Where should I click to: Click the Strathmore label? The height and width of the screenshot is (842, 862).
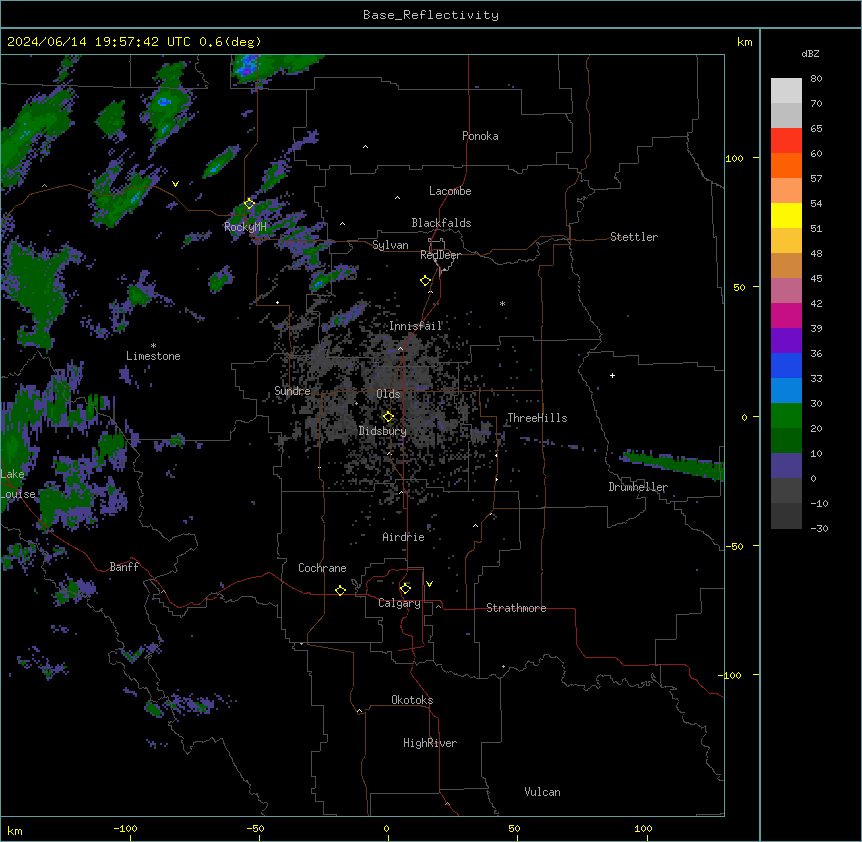pos(516,608)
